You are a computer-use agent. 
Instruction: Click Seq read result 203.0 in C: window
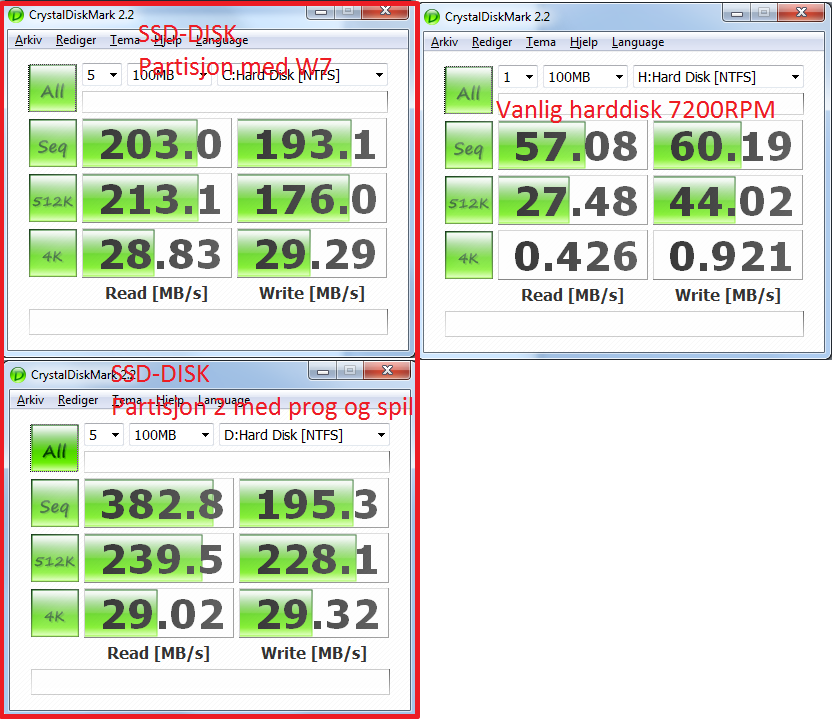(157, 143)
